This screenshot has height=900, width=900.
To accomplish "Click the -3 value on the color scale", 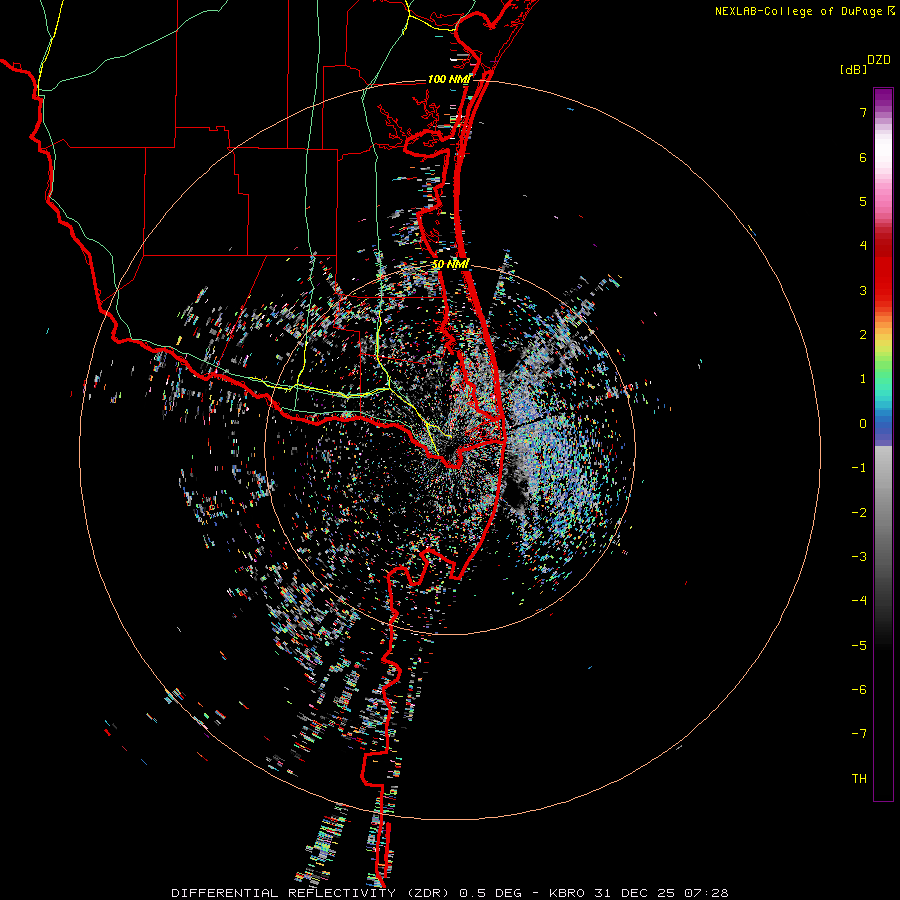I will [x=859, y=557].
